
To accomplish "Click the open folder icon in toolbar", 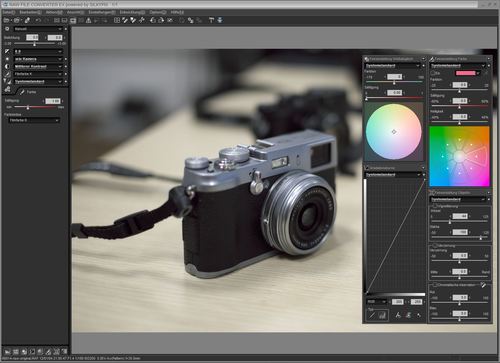I will click(17, 20).
